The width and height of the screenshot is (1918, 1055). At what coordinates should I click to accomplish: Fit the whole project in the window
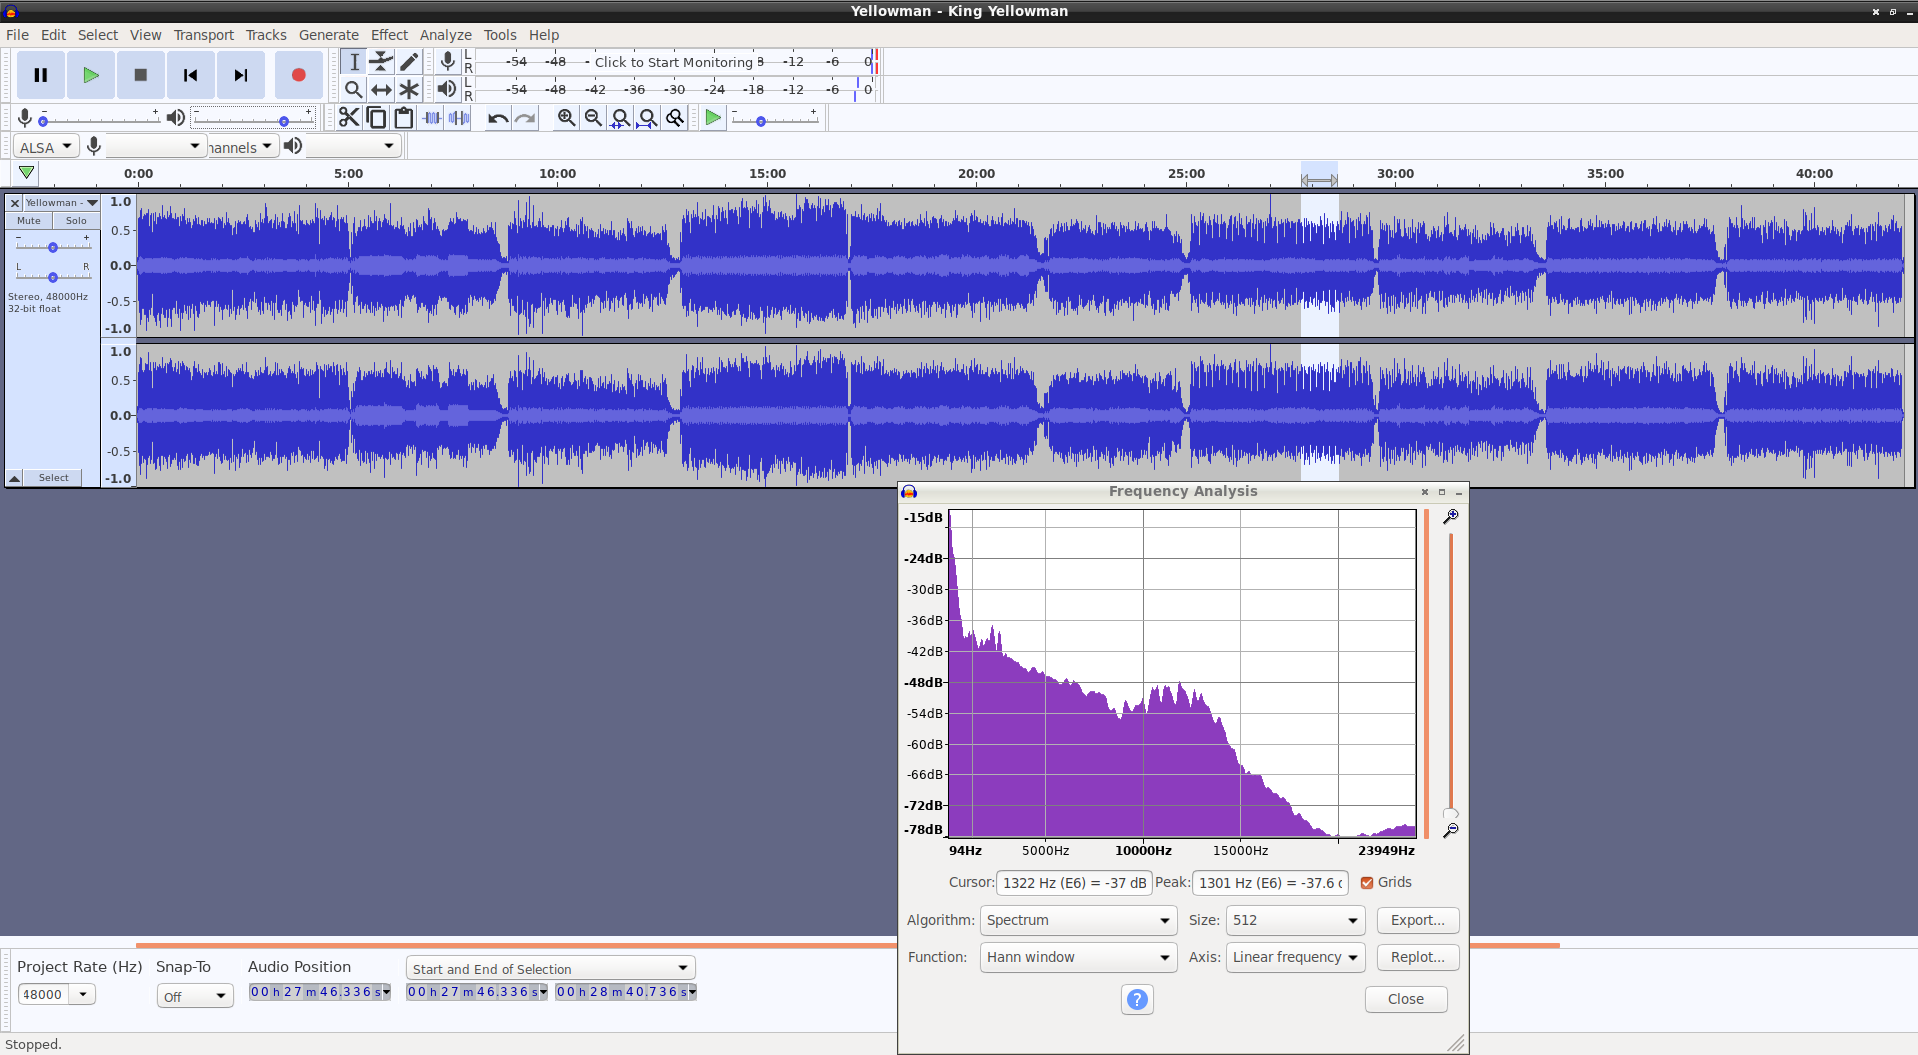[648, 118]
